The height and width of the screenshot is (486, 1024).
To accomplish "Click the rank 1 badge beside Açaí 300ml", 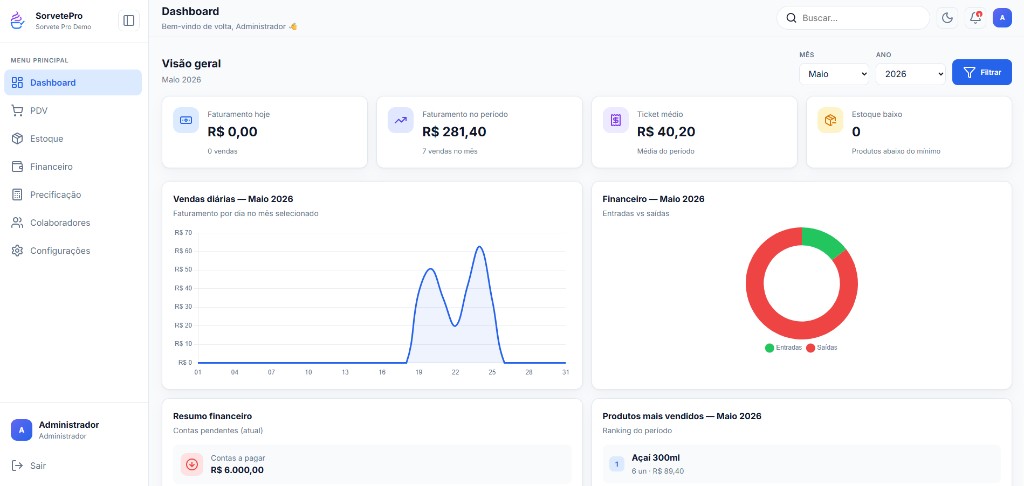I will click(x=616, y=464).
